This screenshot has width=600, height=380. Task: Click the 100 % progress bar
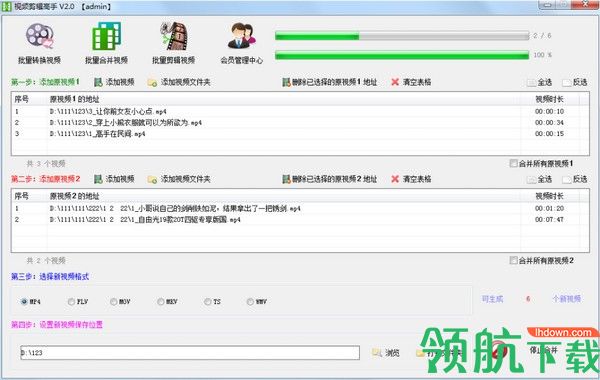[402, 55]
